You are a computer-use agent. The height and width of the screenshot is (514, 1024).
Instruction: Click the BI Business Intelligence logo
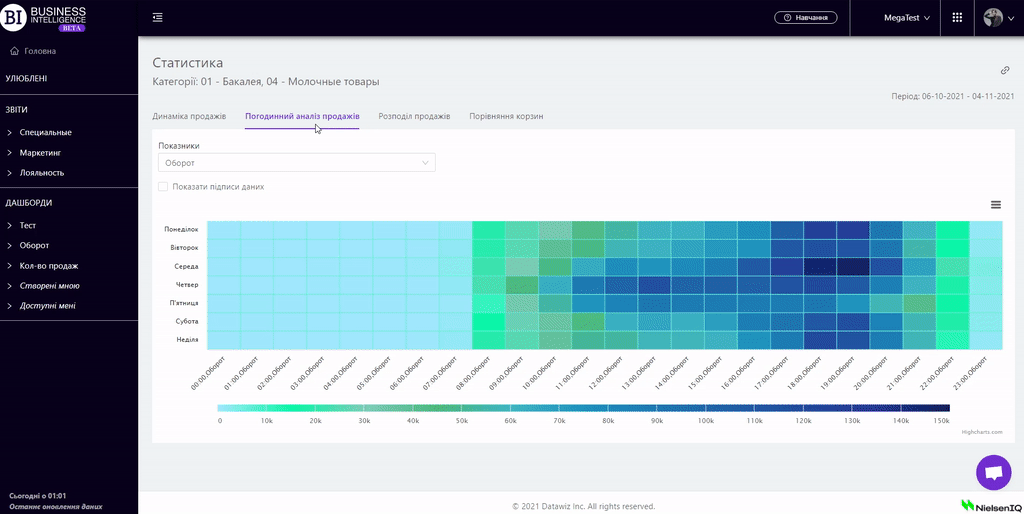tap(45, 18)
